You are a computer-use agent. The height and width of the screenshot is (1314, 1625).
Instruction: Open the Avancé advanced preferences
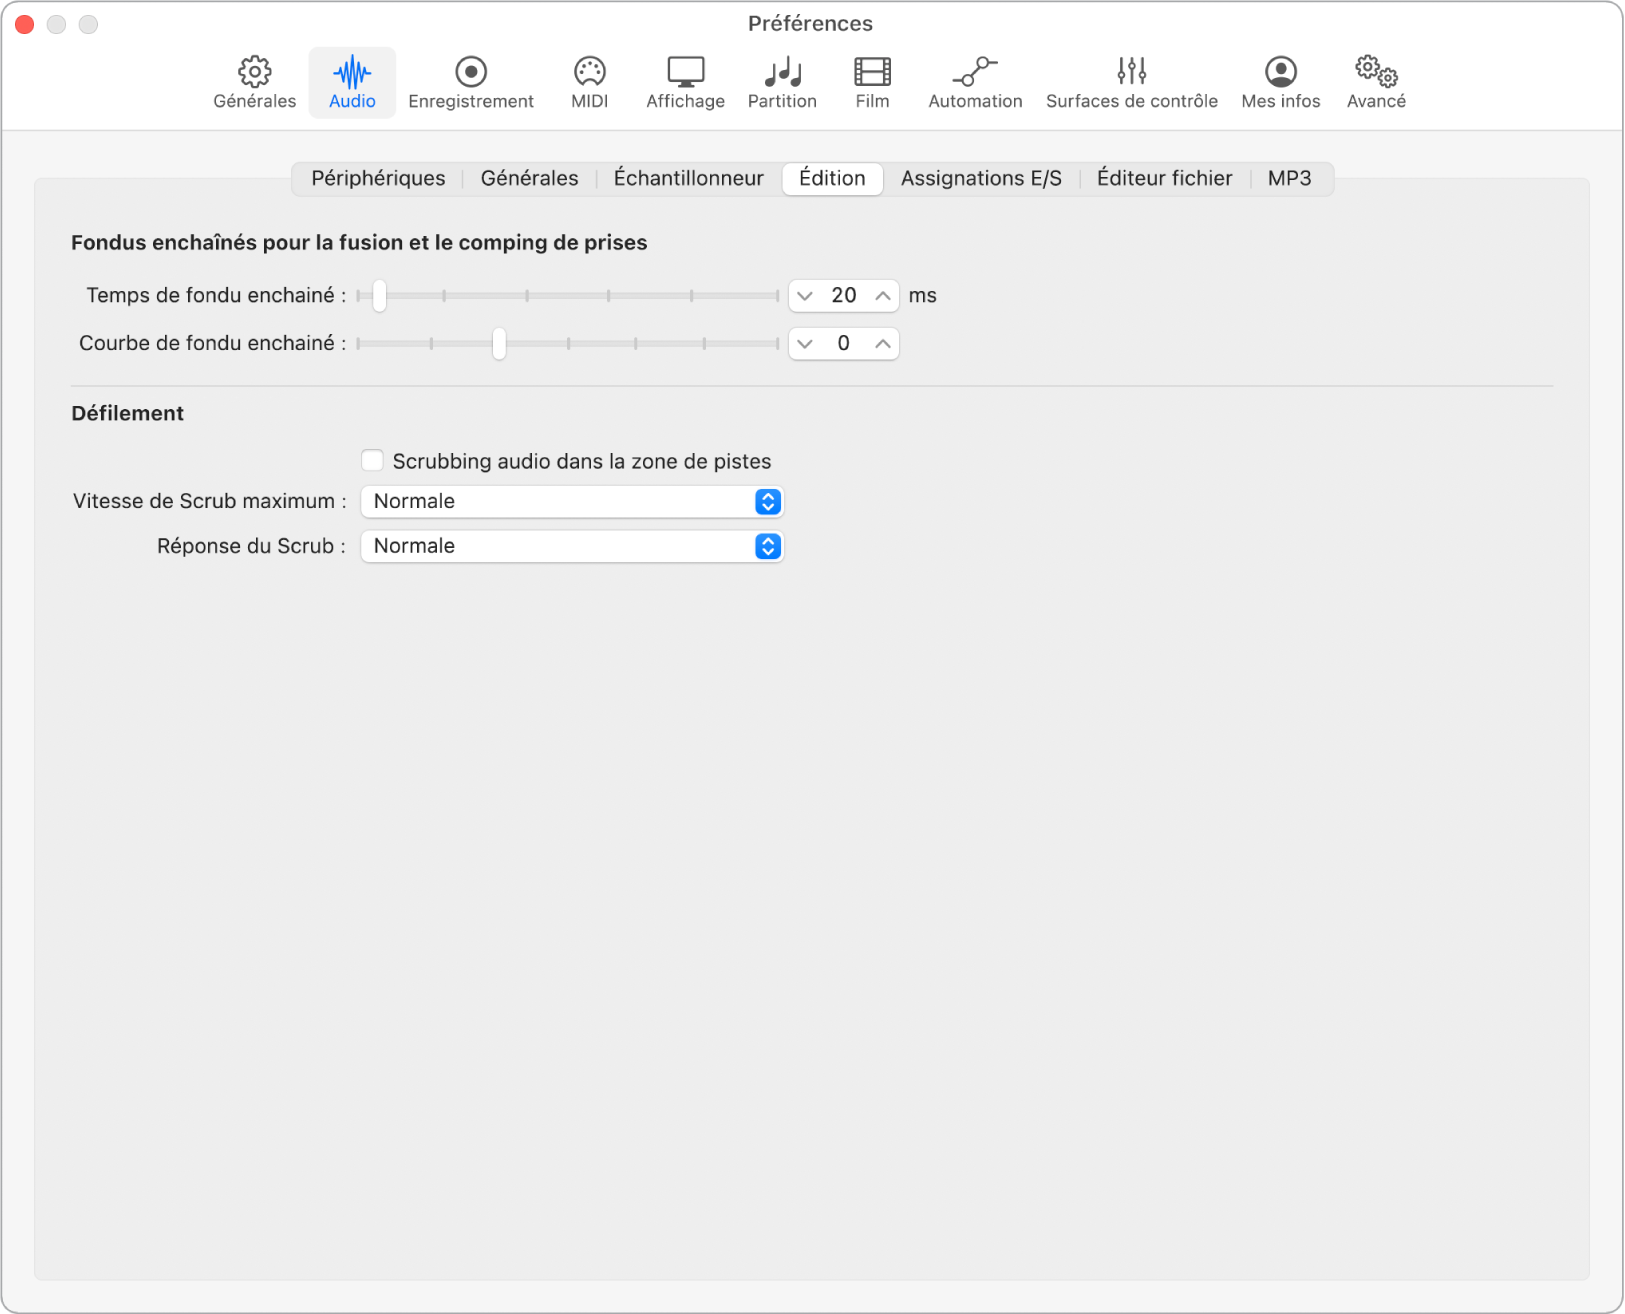click(x=1376, y=82)
